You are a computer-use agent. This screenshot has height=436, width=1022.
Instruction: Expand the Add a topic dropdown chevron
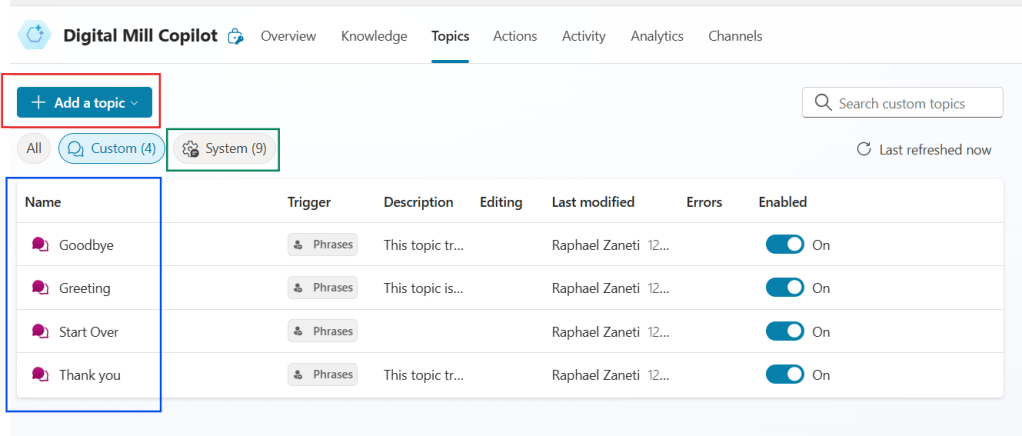tap(134, 103)
